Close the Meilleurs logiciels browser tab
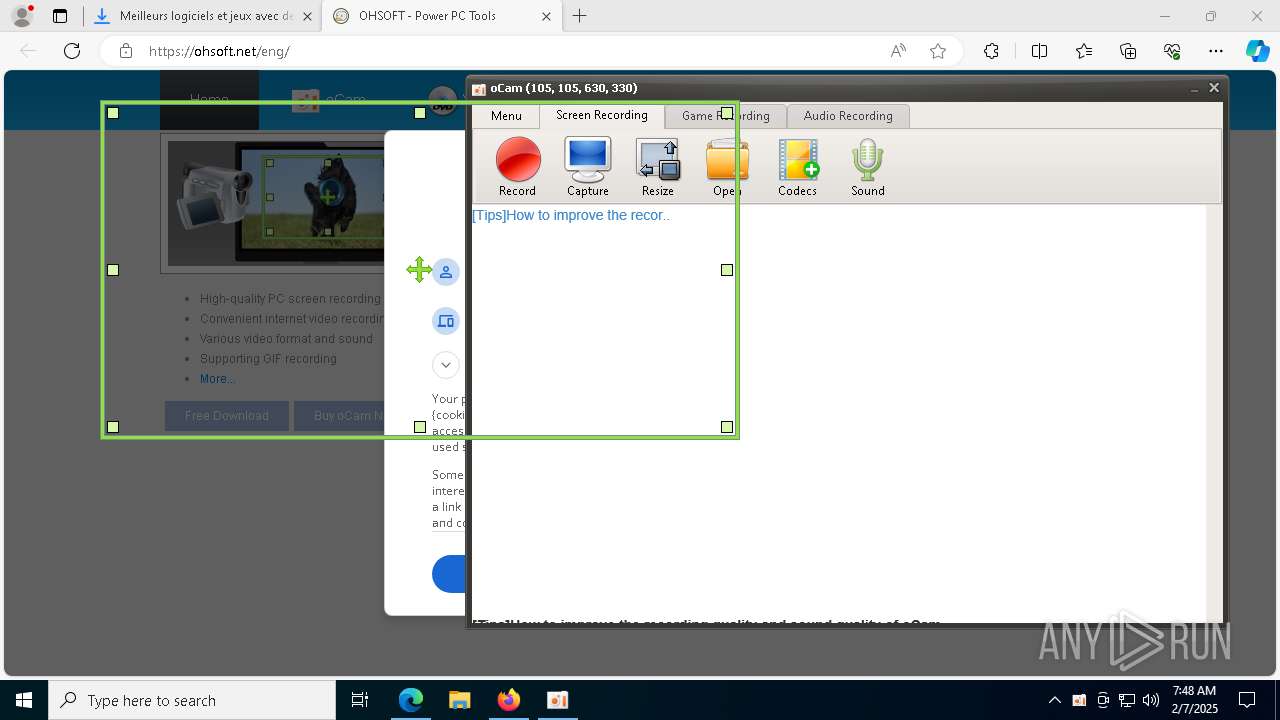The image size is (1280, 720). coord(308,16)
